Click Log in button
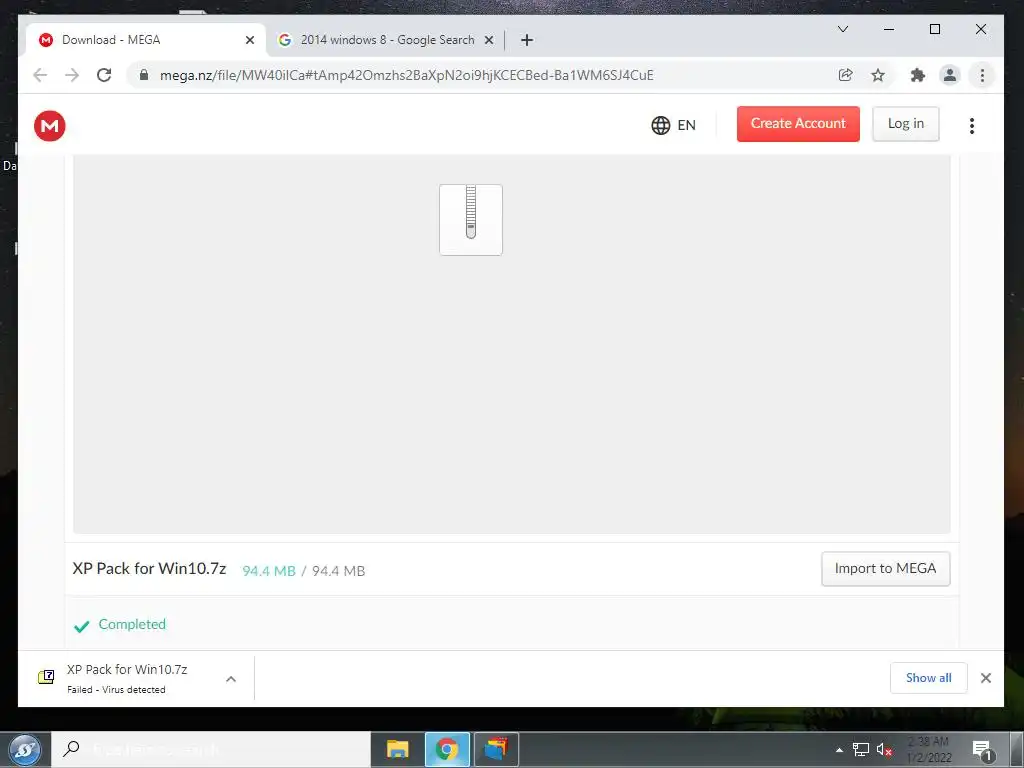 pyautogui.click(x=906, y=124)
